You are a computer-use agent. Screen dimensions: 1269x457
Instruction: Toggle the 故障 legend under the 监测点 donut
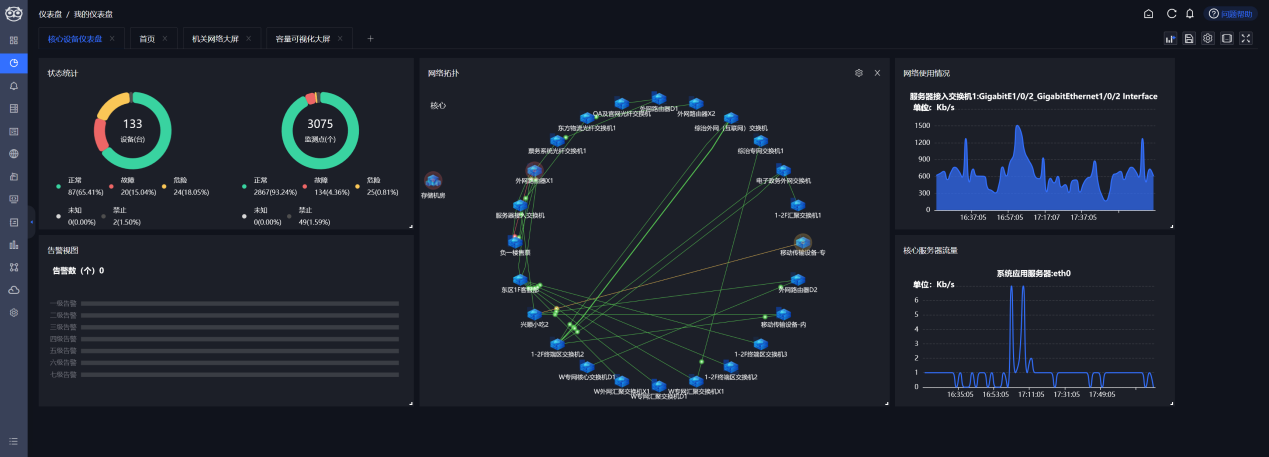321,180
